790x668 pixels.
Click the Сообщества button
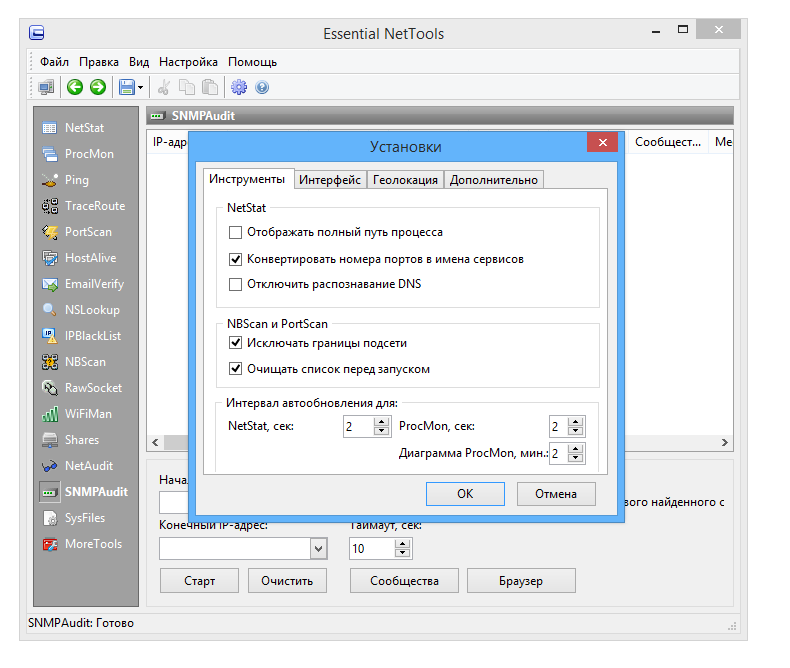point(404,581)
